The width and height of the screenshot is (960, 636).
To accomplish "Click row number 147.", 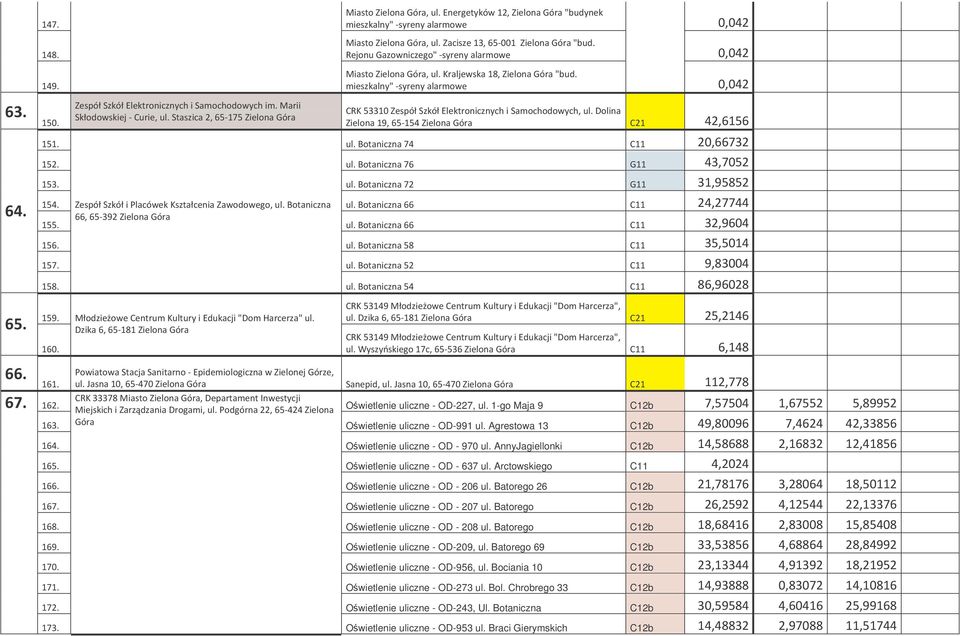I will tap(51, 24).
